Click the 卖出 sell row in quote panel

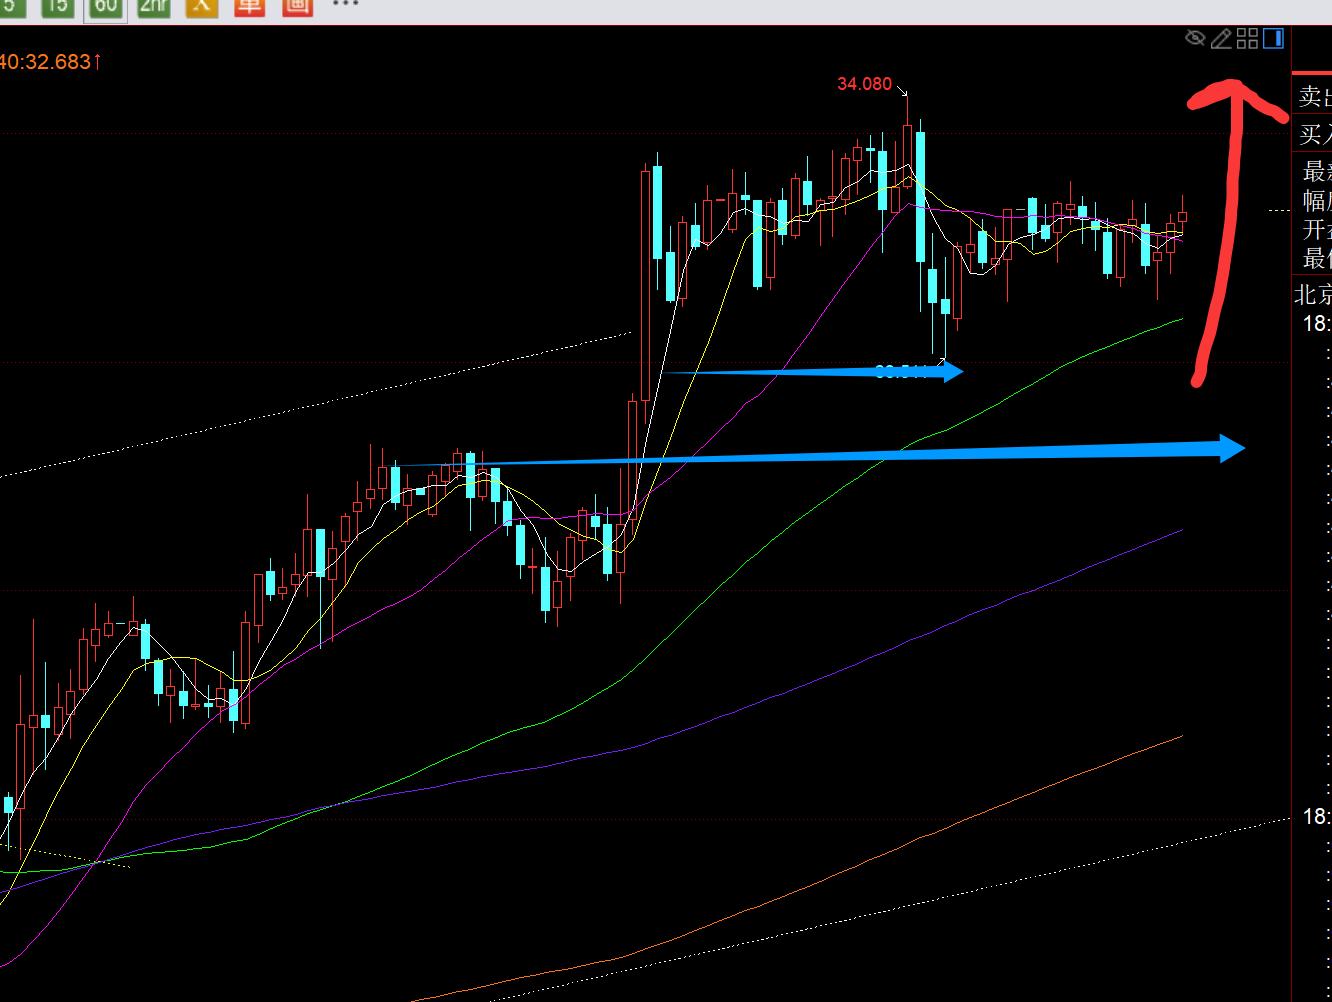(1314, 97)
